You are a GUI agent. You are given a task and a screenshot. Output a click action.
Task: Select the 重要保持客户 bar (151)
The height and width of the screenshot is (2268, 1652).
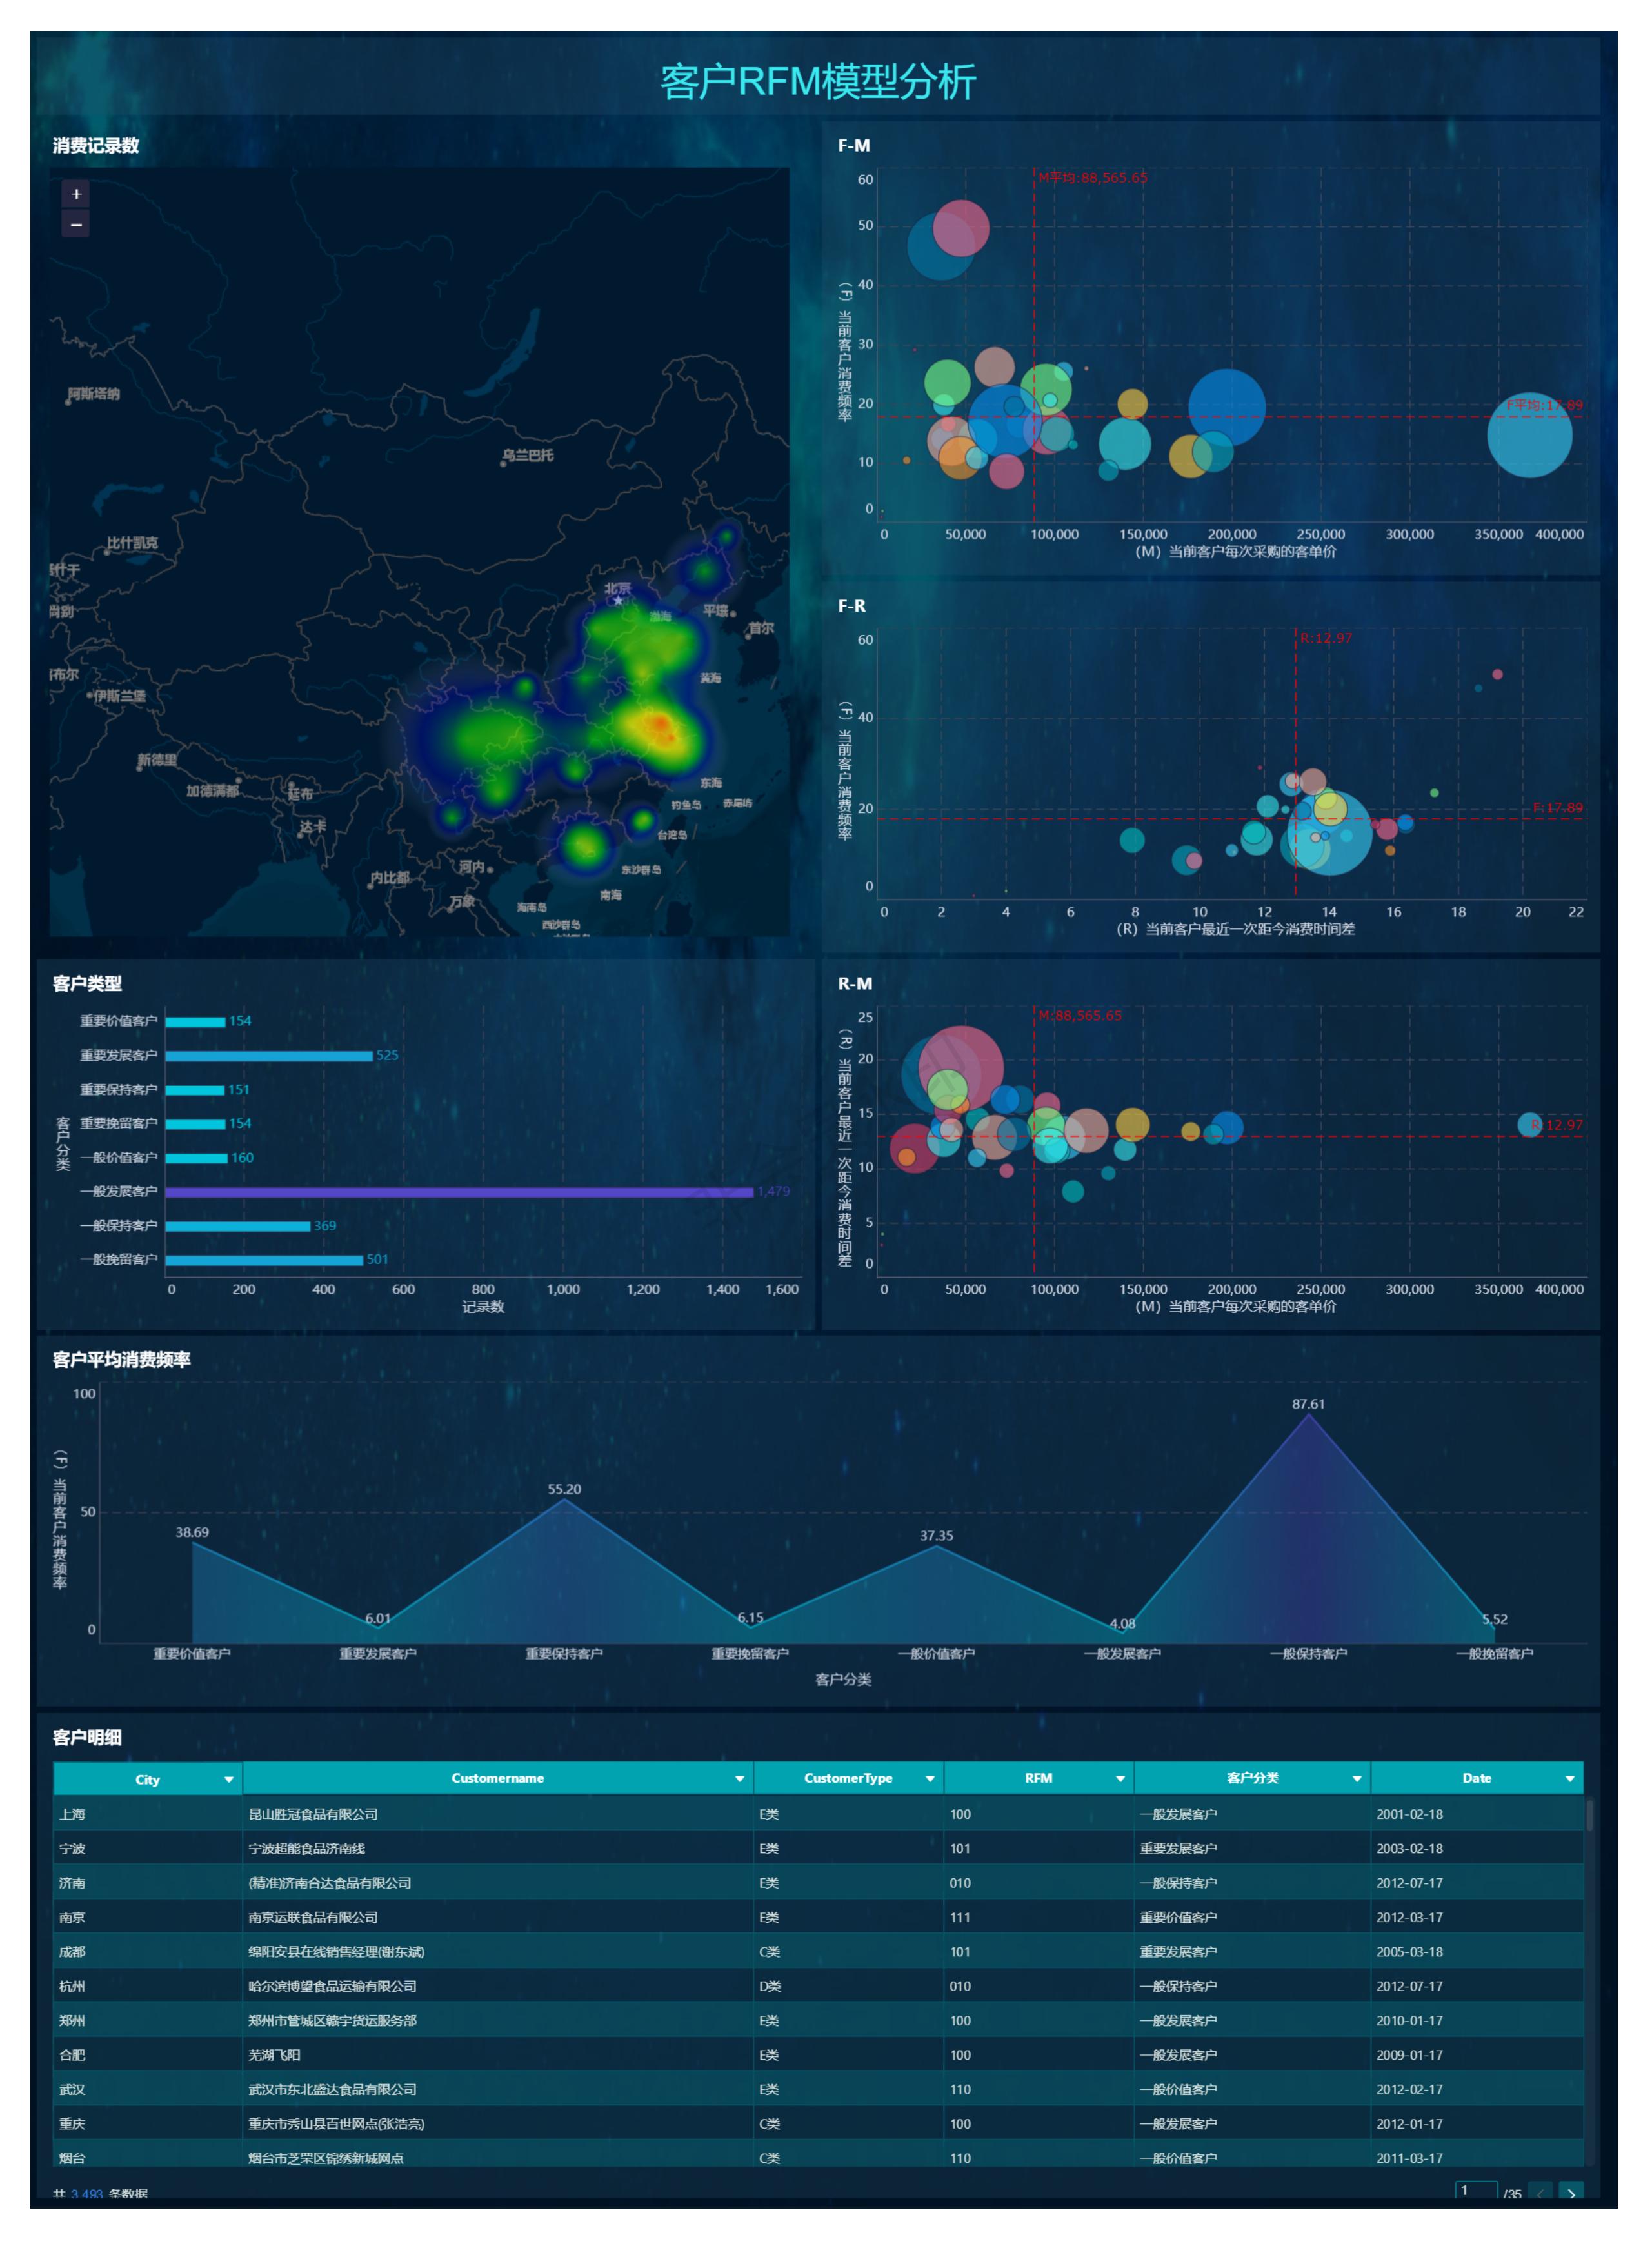(x=195, y=1090)
